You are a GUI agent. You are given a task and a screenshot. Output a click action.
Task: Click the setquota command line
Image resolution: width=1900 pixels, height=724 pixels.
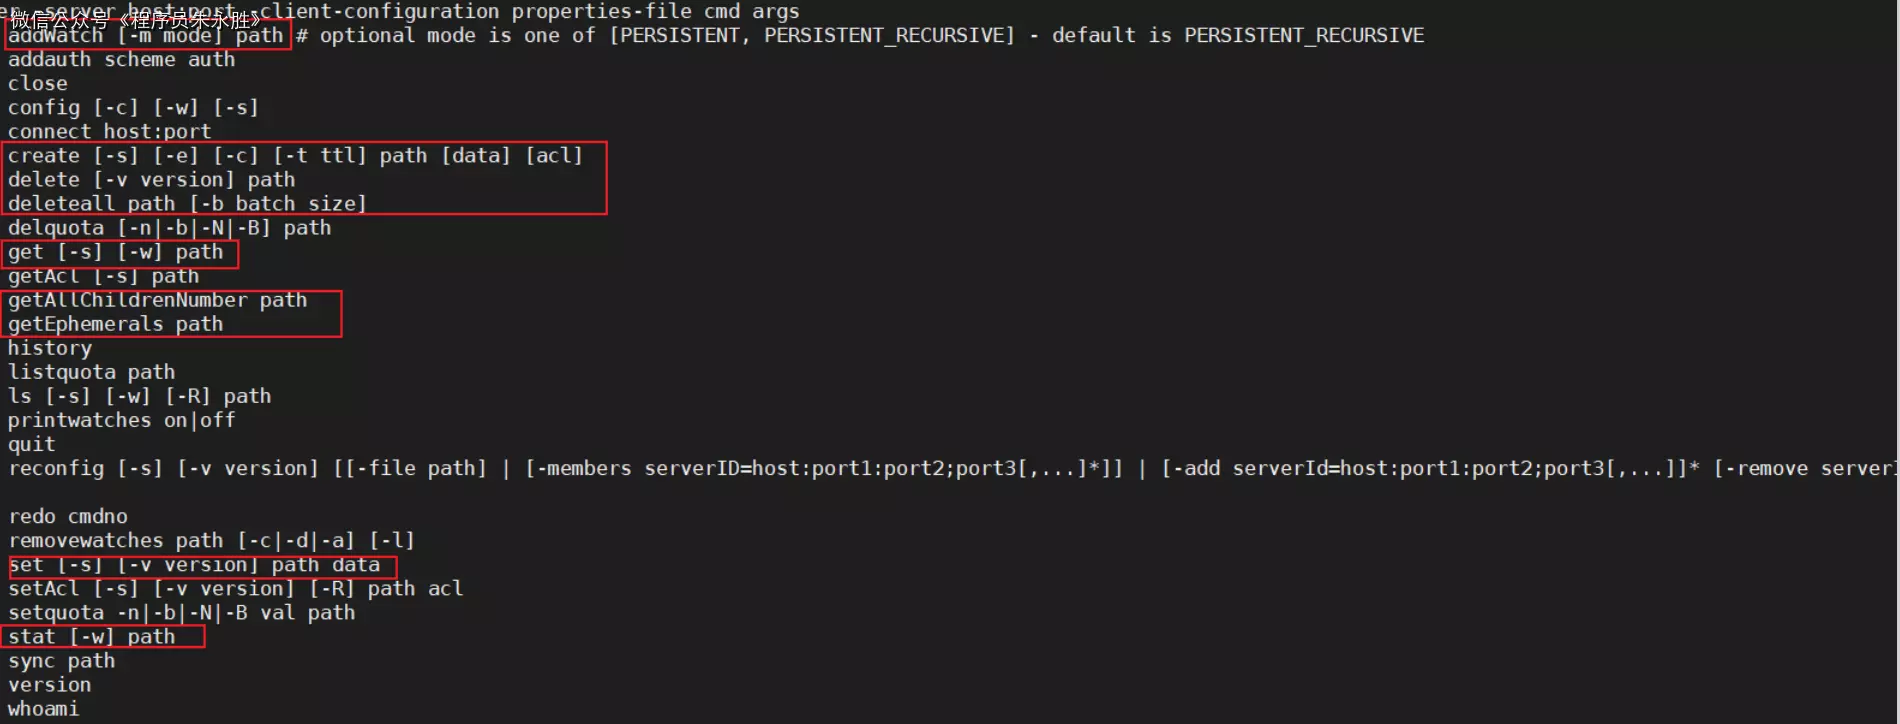[x=181, y=612]
